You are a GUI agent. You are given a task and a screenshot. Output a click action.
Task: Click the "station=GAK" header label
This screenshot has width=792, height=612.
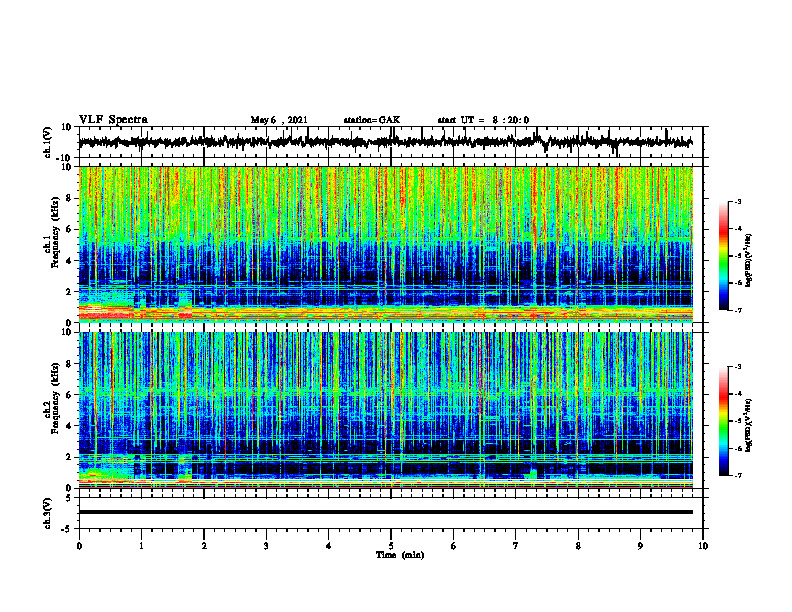pos(372,120)
